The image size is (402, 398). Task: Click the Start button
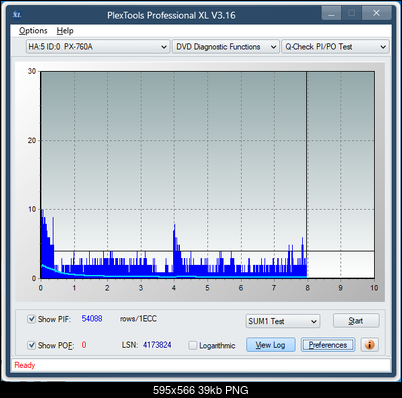tap(356, 321)
